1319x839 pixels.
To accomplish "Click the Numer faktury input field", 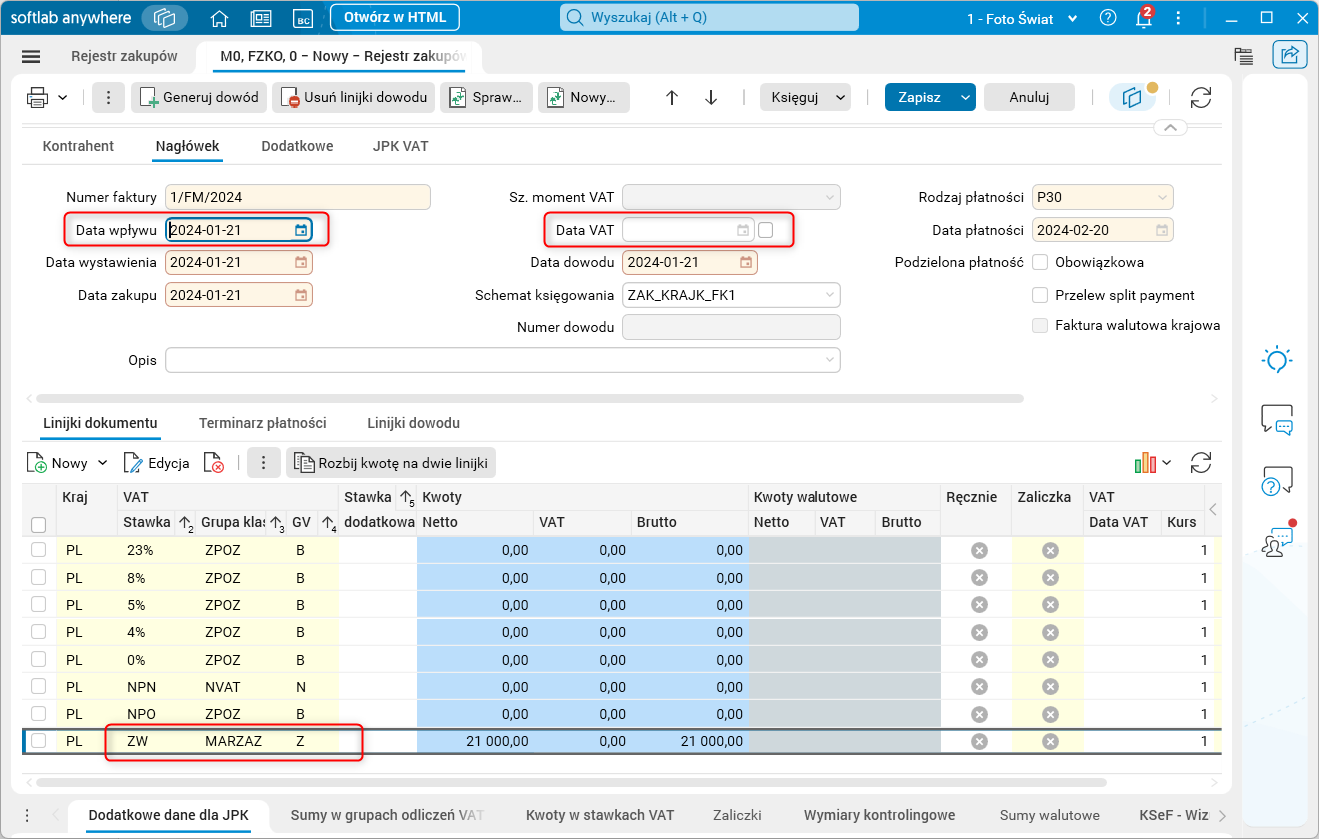I will (x=297, y=197).
